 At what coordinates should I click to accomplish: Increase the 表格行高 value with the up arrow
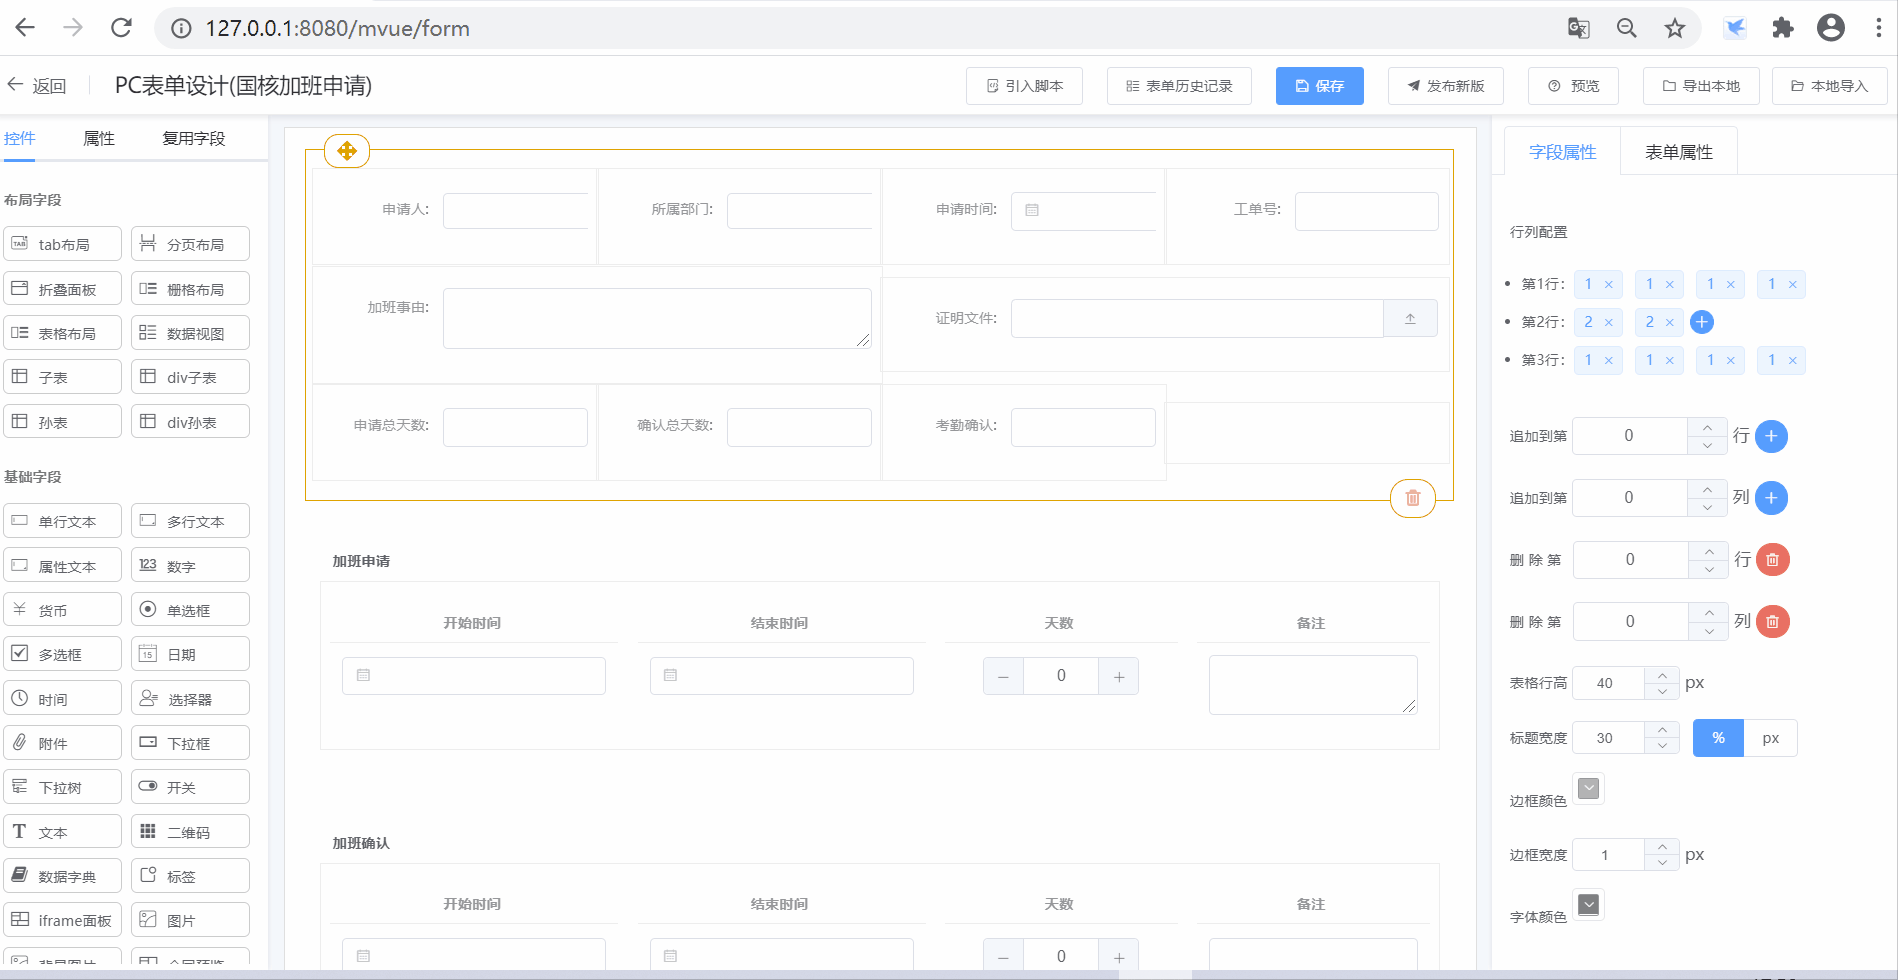tap(1662, 675)
